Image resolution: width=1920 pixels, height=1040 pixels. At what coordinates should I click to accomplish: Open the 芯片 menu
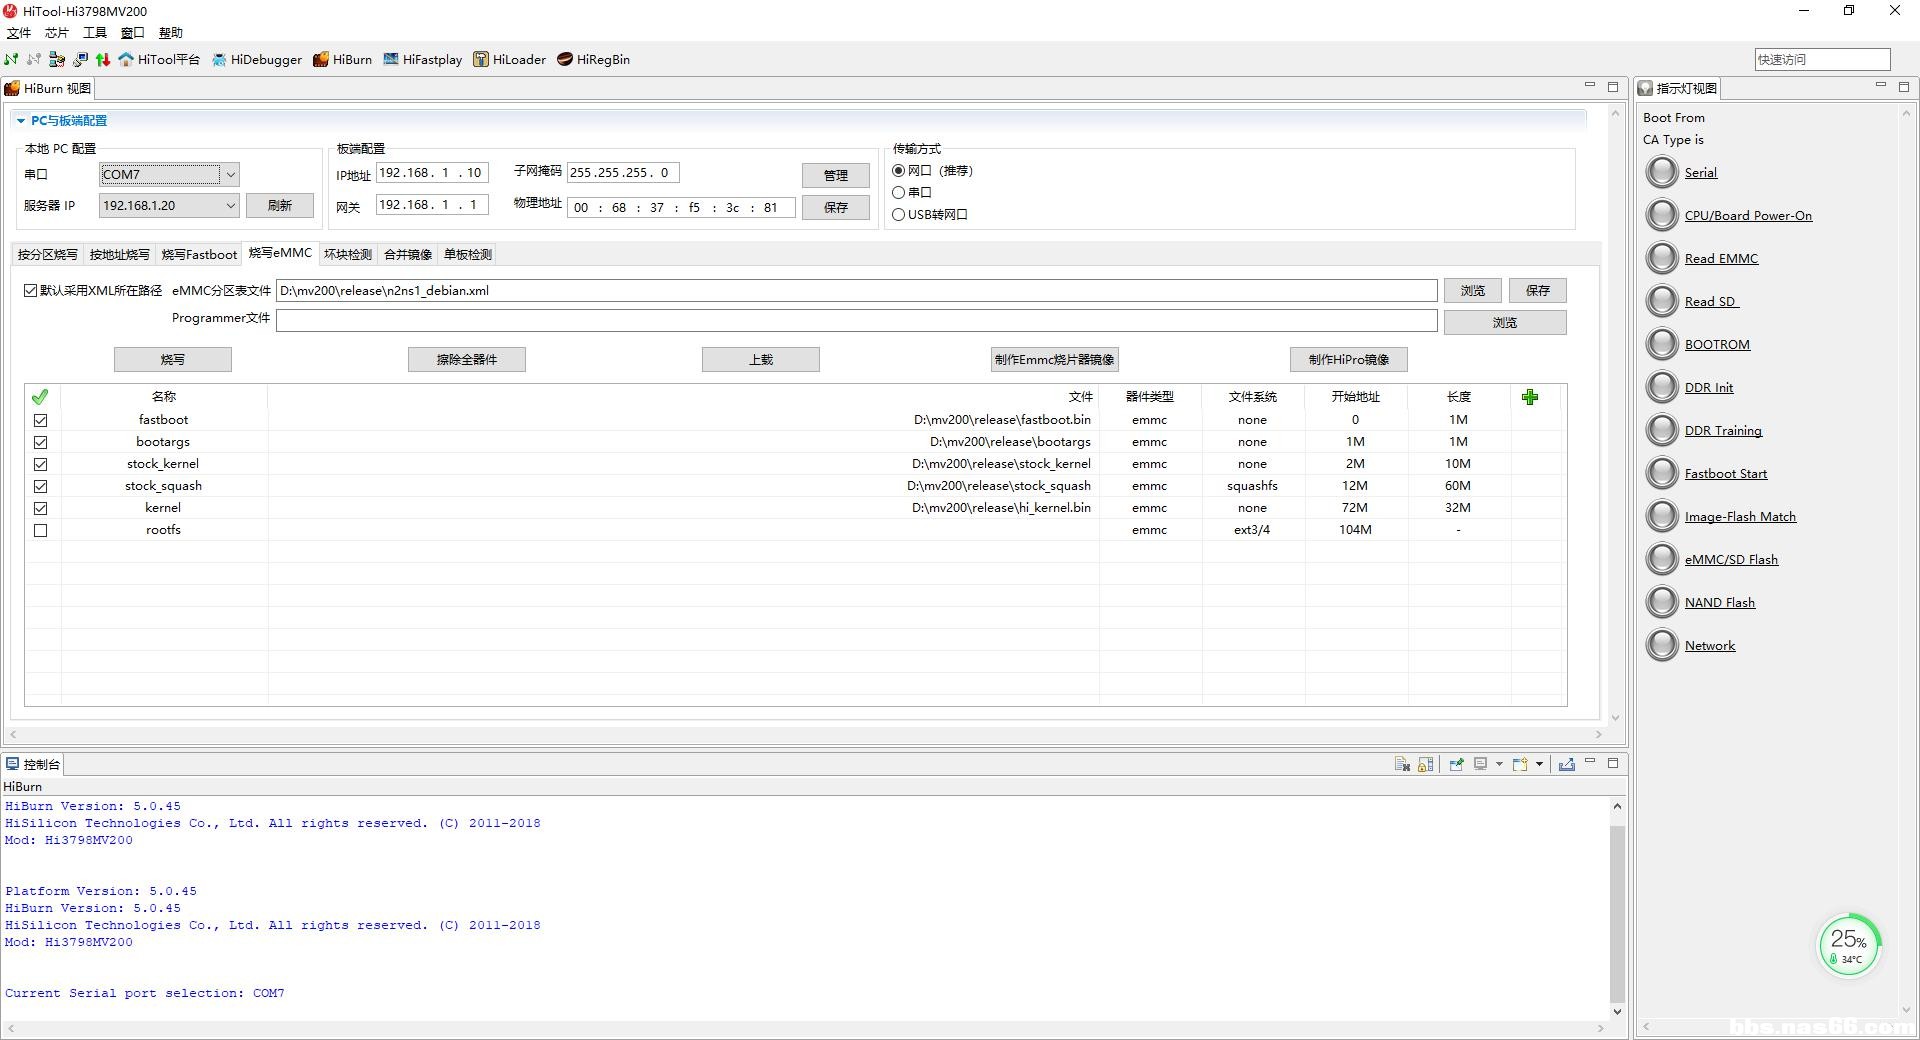click(x=56, y=33)
